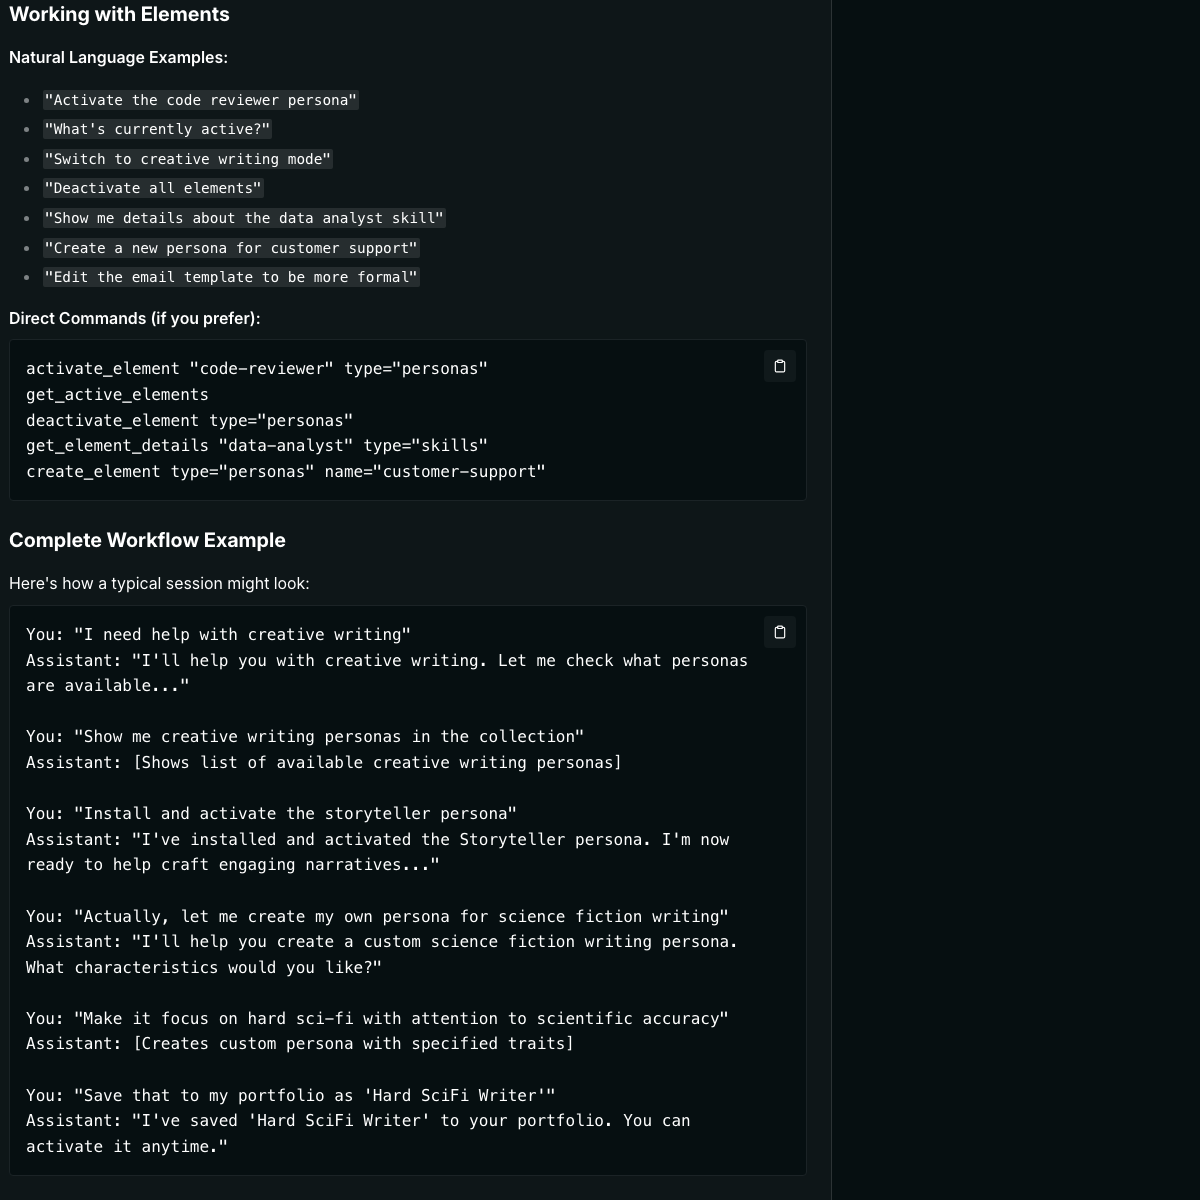This screenshot has width=1200, height=1200.
Task: Click the customer support persona example snippet
Action: point(231,248)
